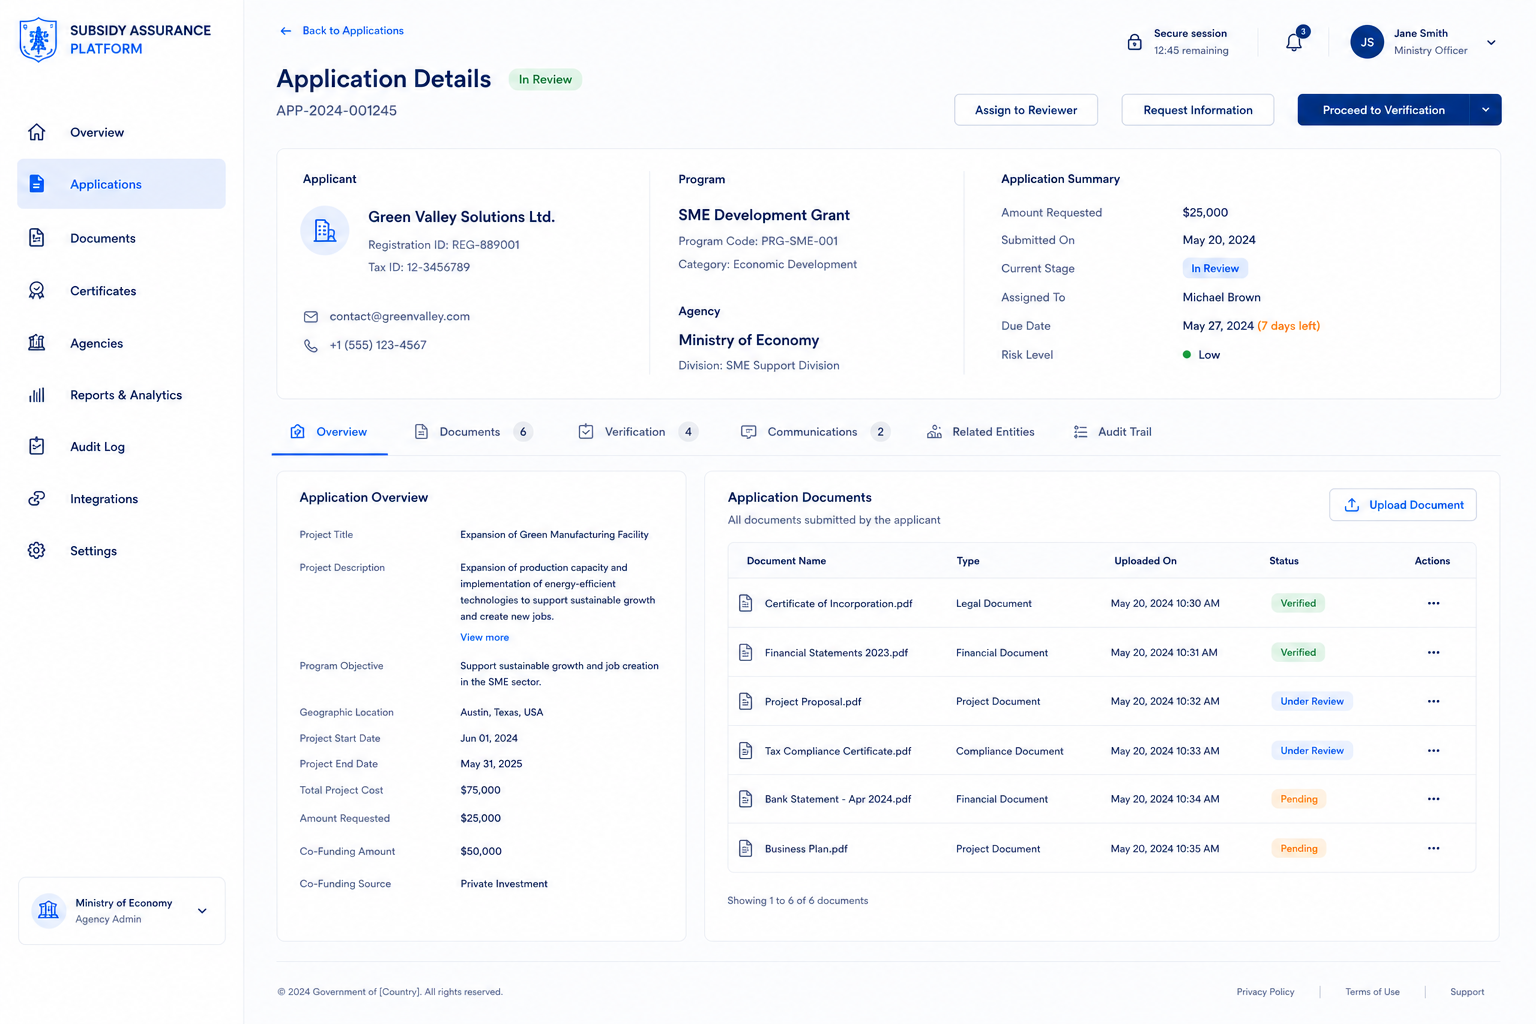Go to Applications in the sidebar

(121, 184)
